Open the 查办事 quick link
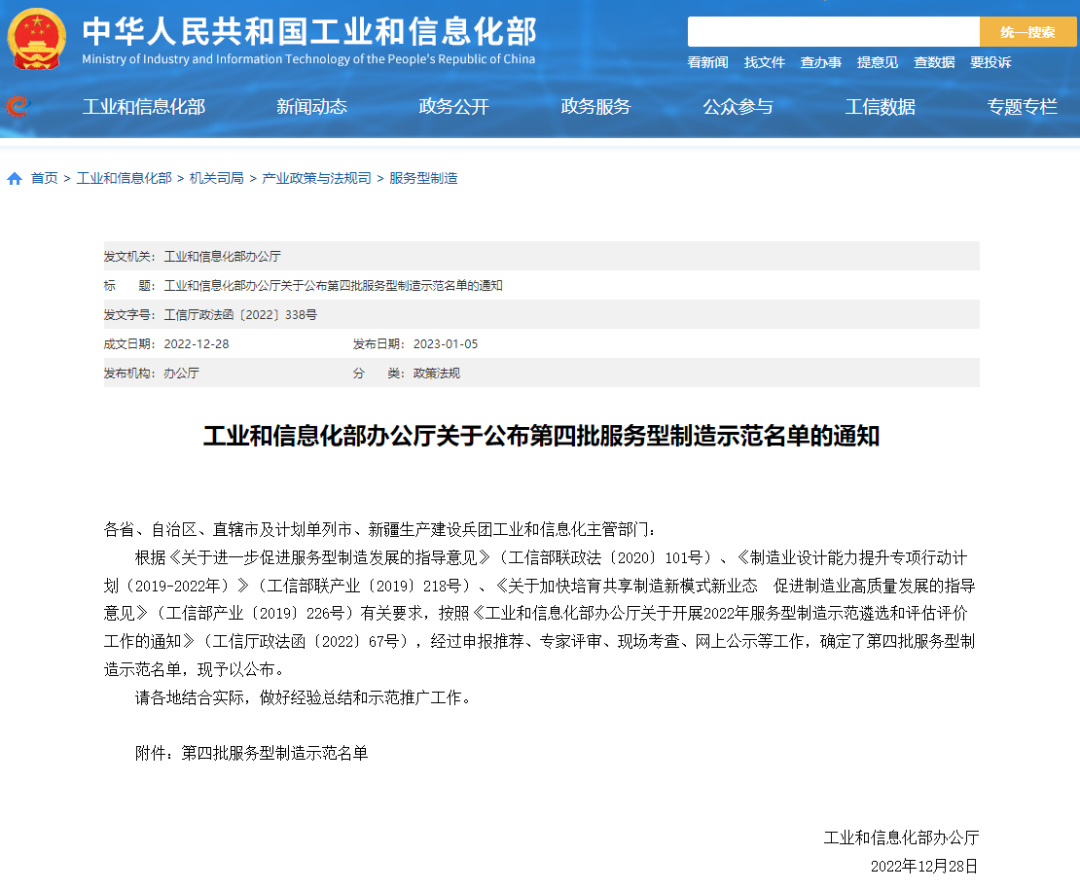This screenshot has width=1080, height=891. (821, 63)
